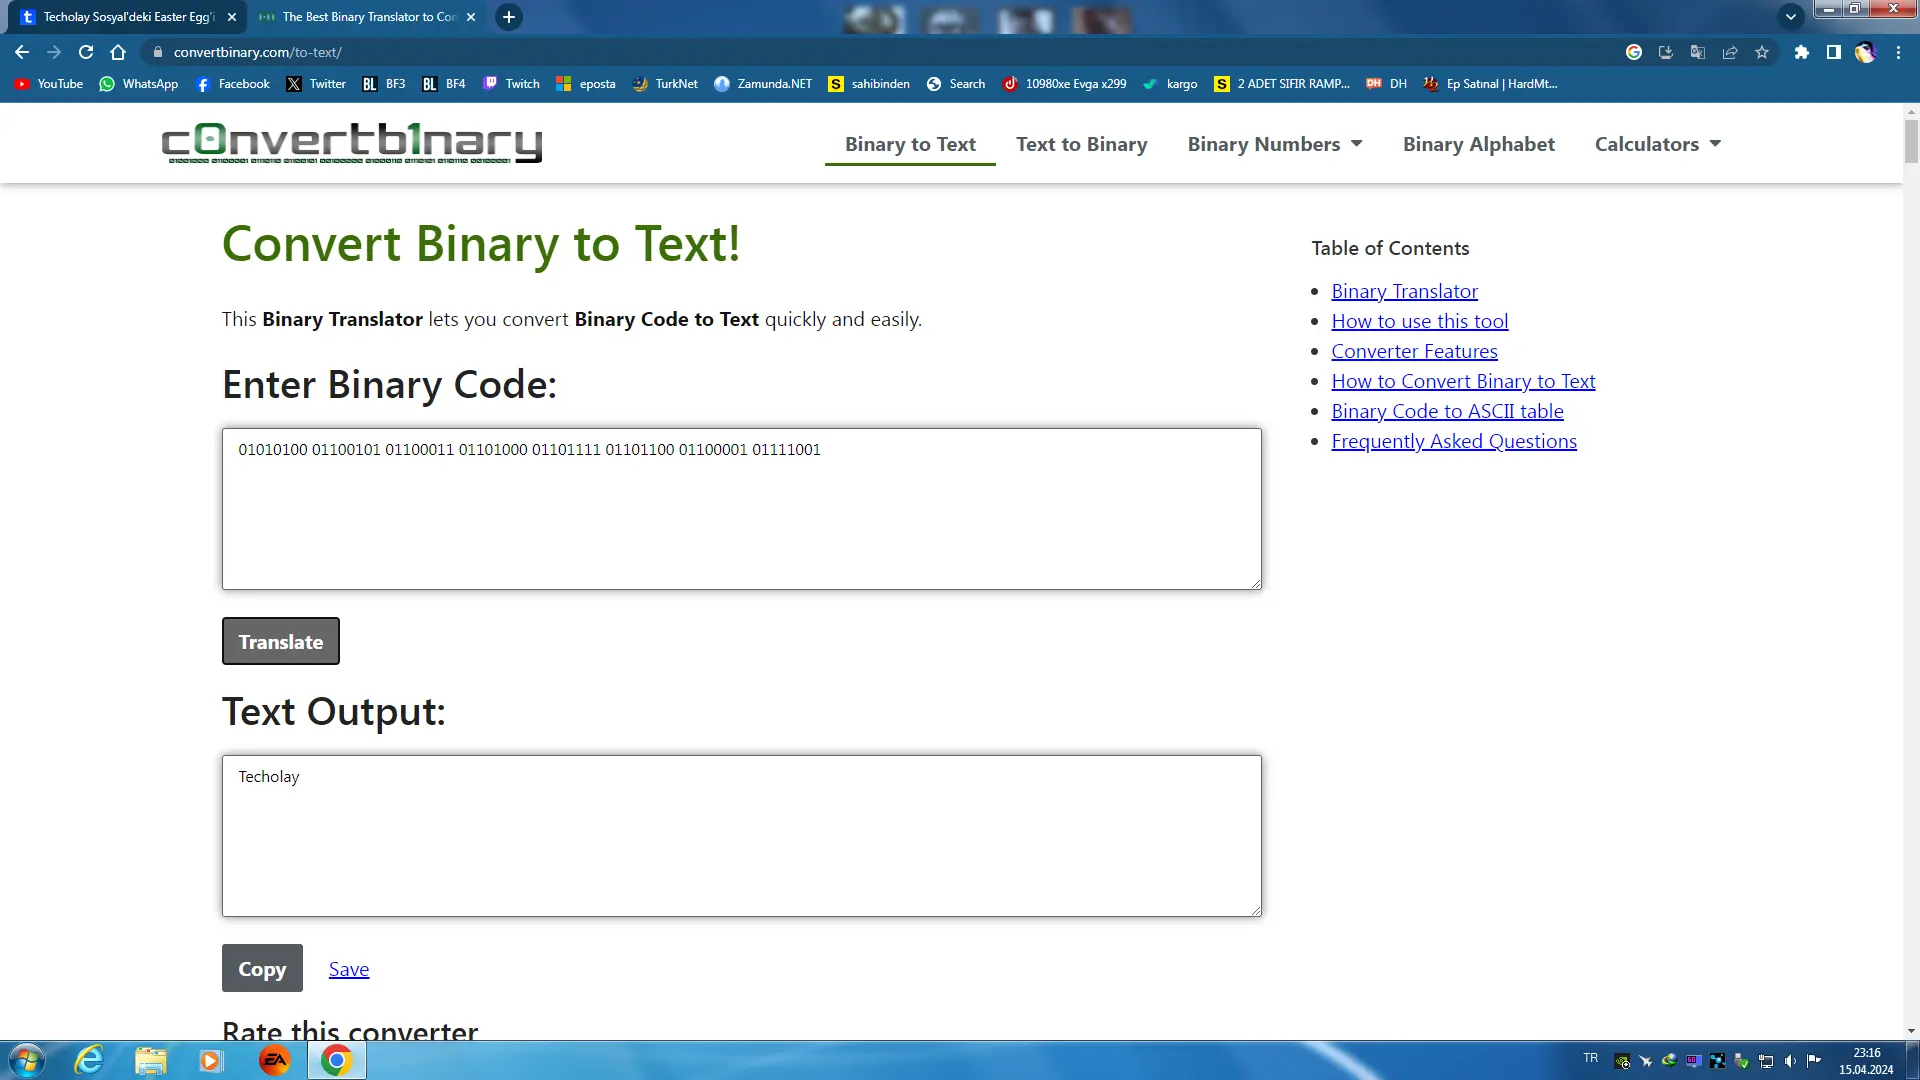1920x1080 pixels.
Task: Open the Twitter bookmark
Action: [x=316, y=84]
